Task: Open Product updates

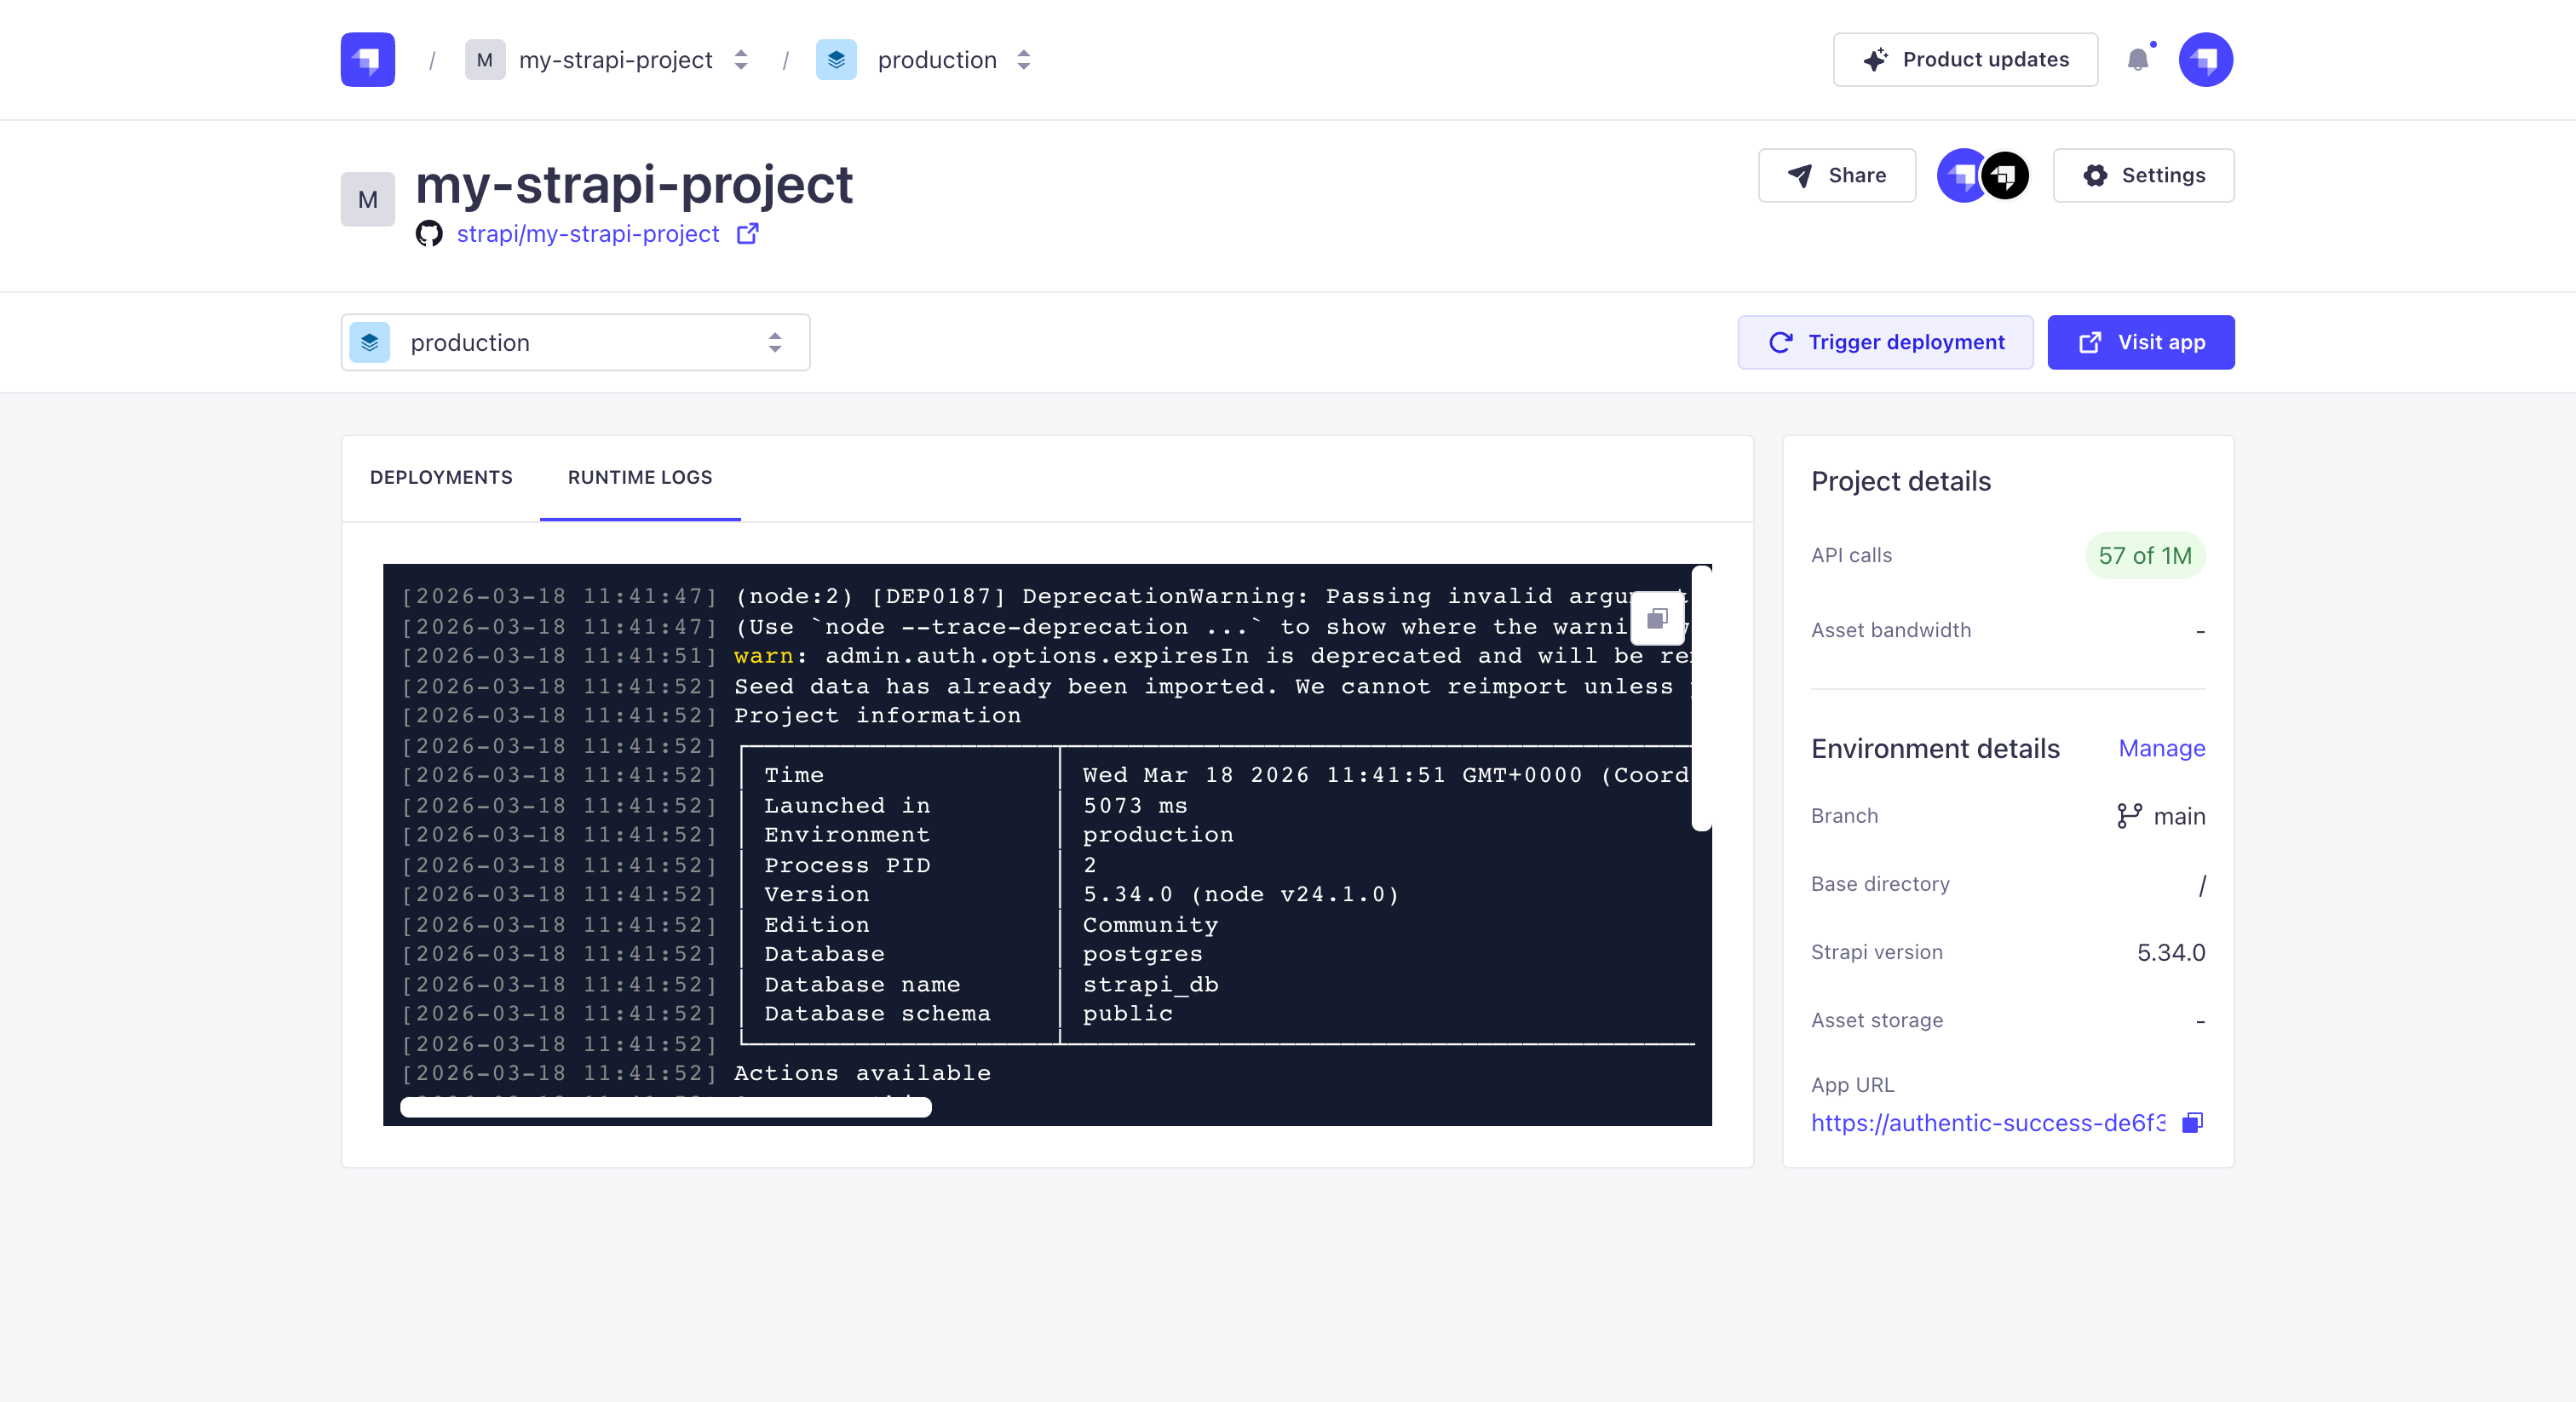Action: click(1964, 59)
